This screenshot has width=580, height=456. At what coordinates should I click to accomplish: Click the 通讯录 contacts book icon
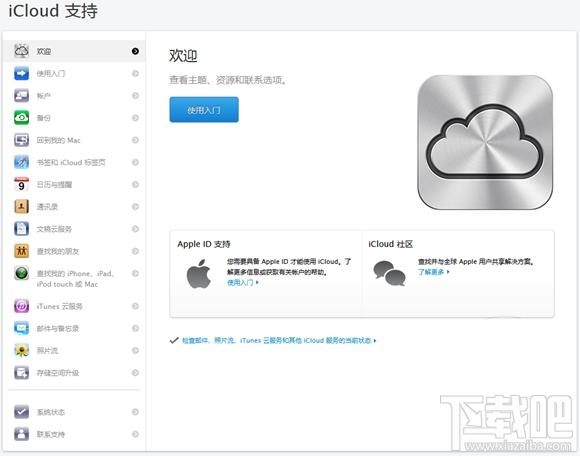21,206
